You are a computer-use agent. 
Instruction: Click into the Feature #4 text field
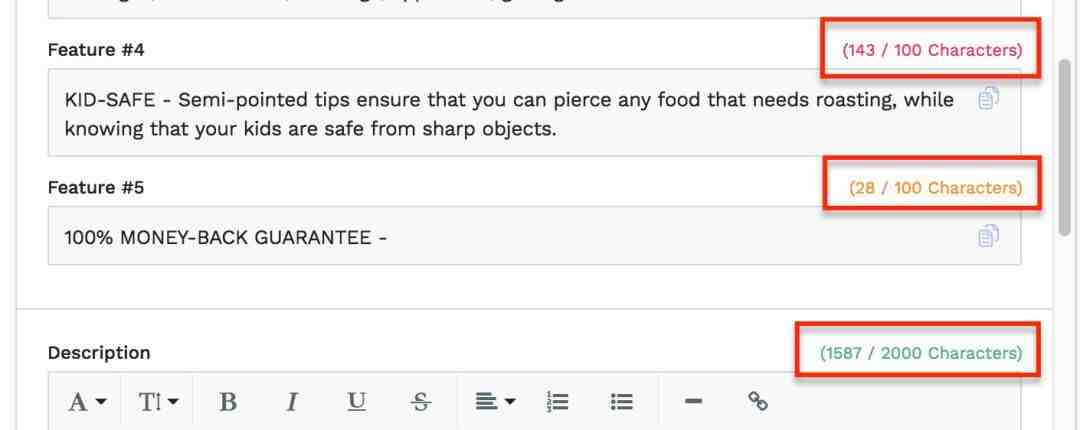(500, 113)
